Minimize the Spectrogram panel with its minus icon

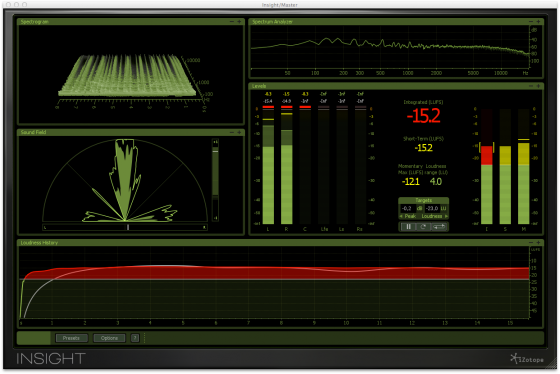pos(232,22)
